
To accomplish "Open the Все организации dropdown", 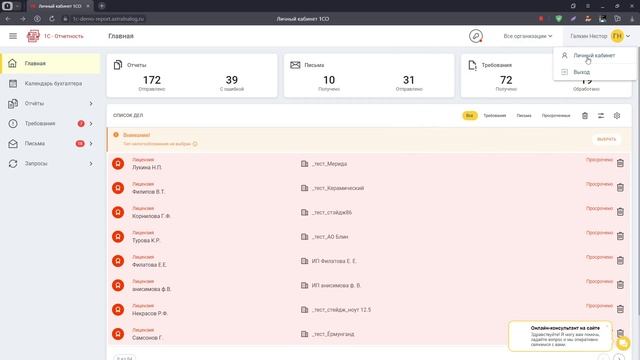I will 527,36.
